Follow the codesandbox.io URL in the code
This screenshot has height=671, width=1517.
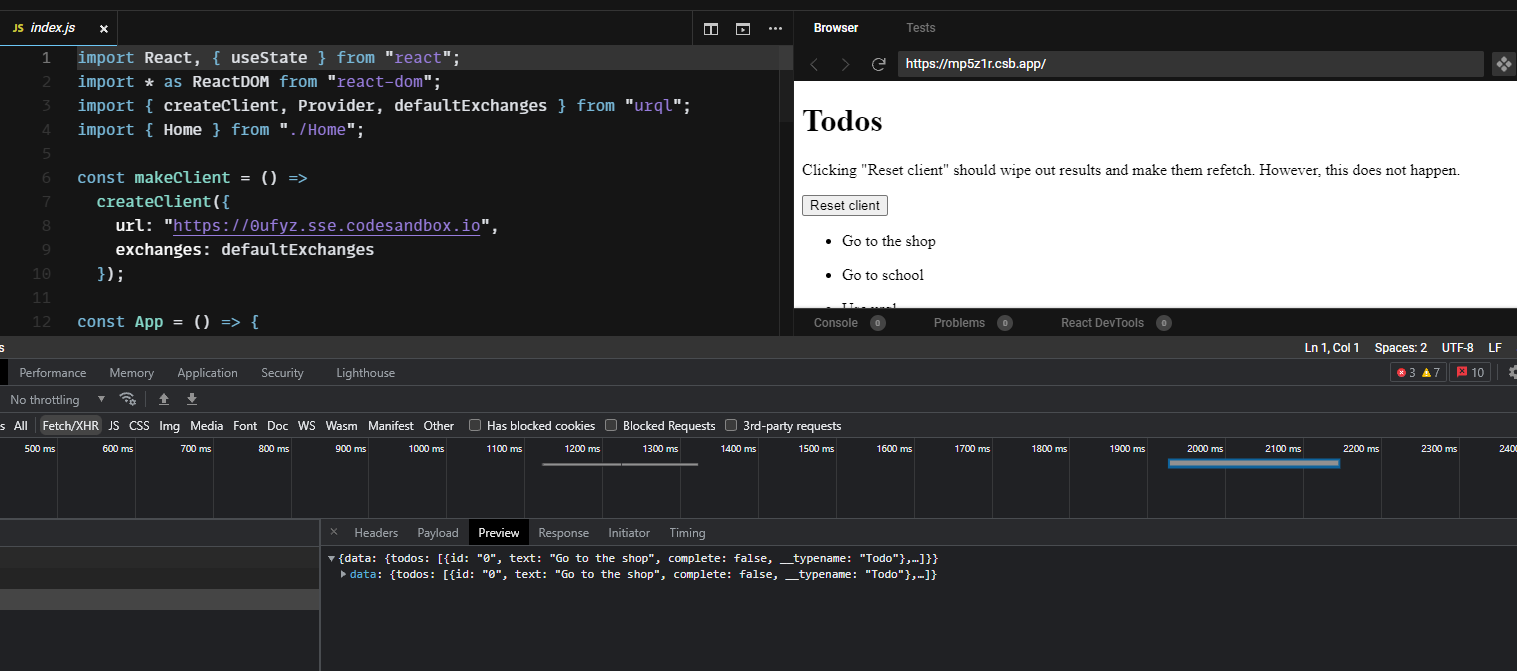(326, 225)
